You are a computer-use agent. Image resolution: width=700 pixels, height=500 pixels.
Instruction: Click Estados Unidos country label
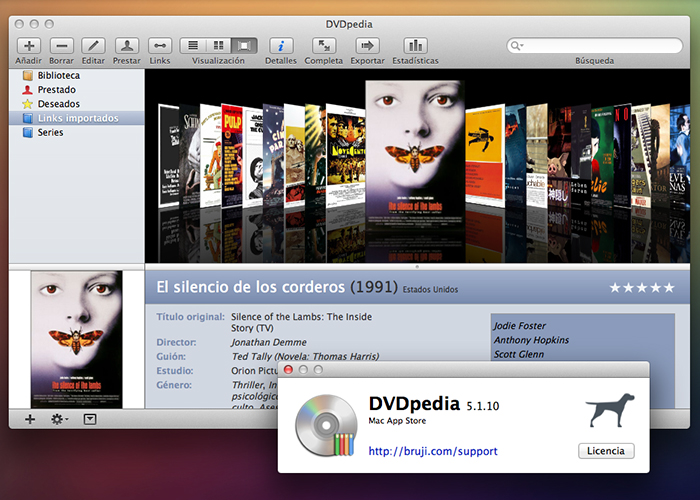point(430,290)
